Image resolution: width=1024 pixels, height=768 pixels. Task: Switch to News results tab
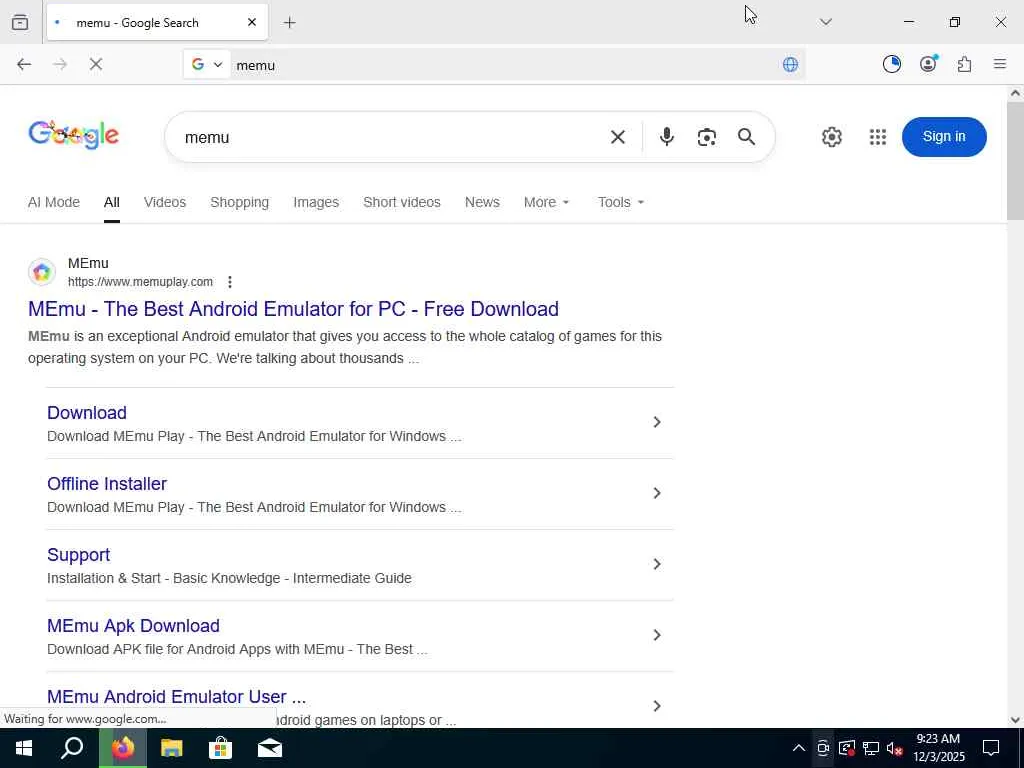coord(482,202)
